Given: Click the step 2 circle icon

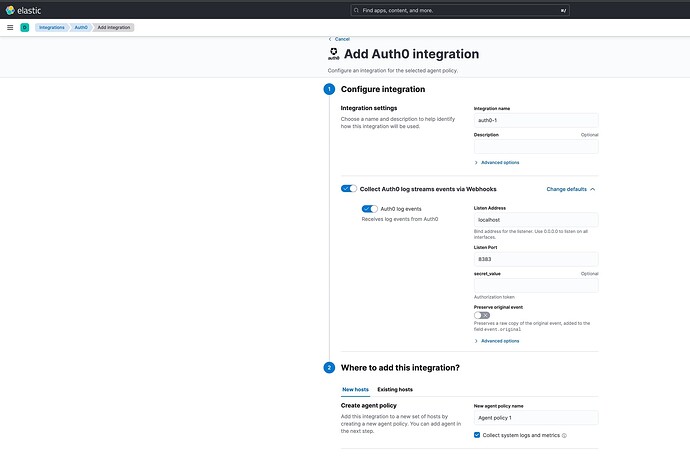Looking at the screenshot, I should point(329,367).
